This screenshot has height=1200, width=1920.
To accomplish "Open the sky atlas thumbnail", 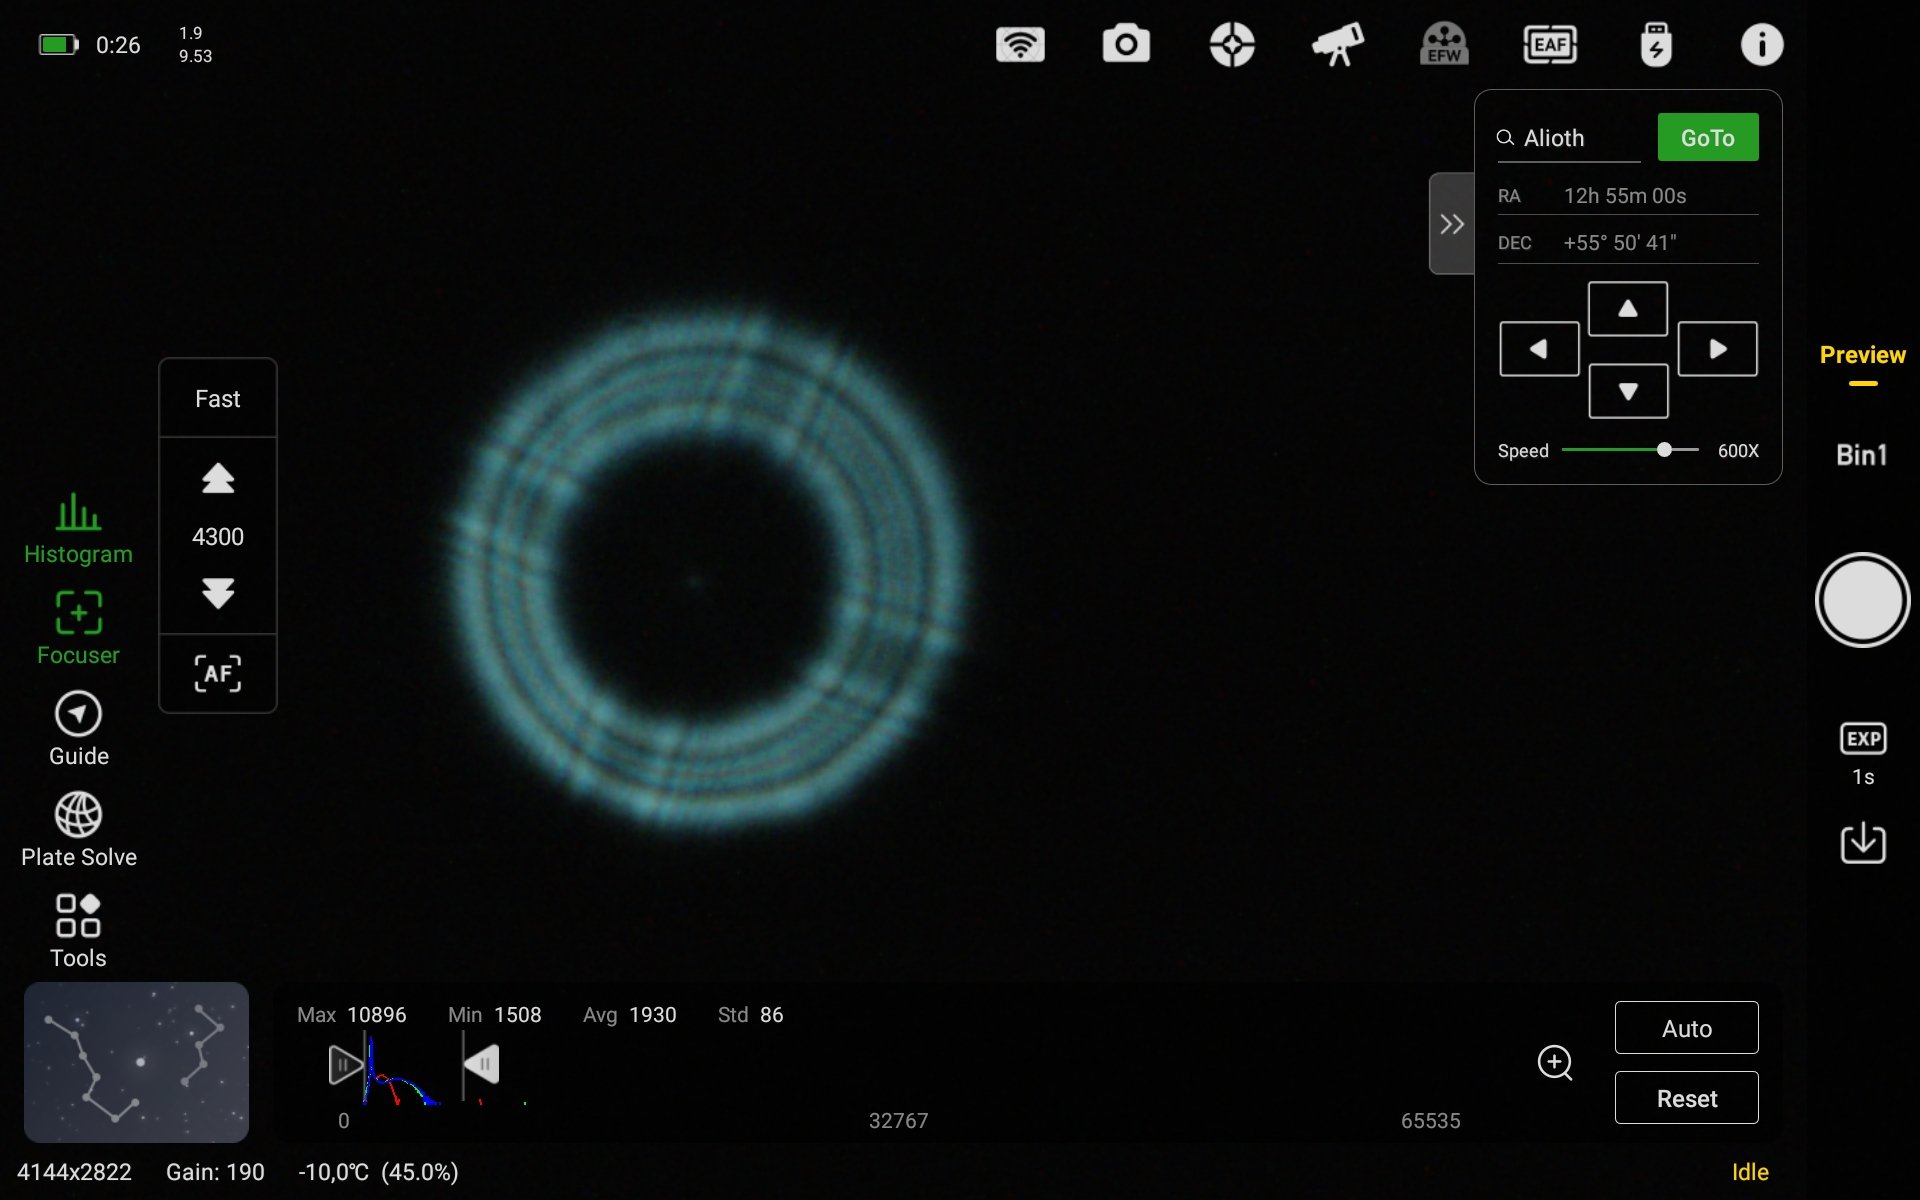I will [x=136, y=1062].
